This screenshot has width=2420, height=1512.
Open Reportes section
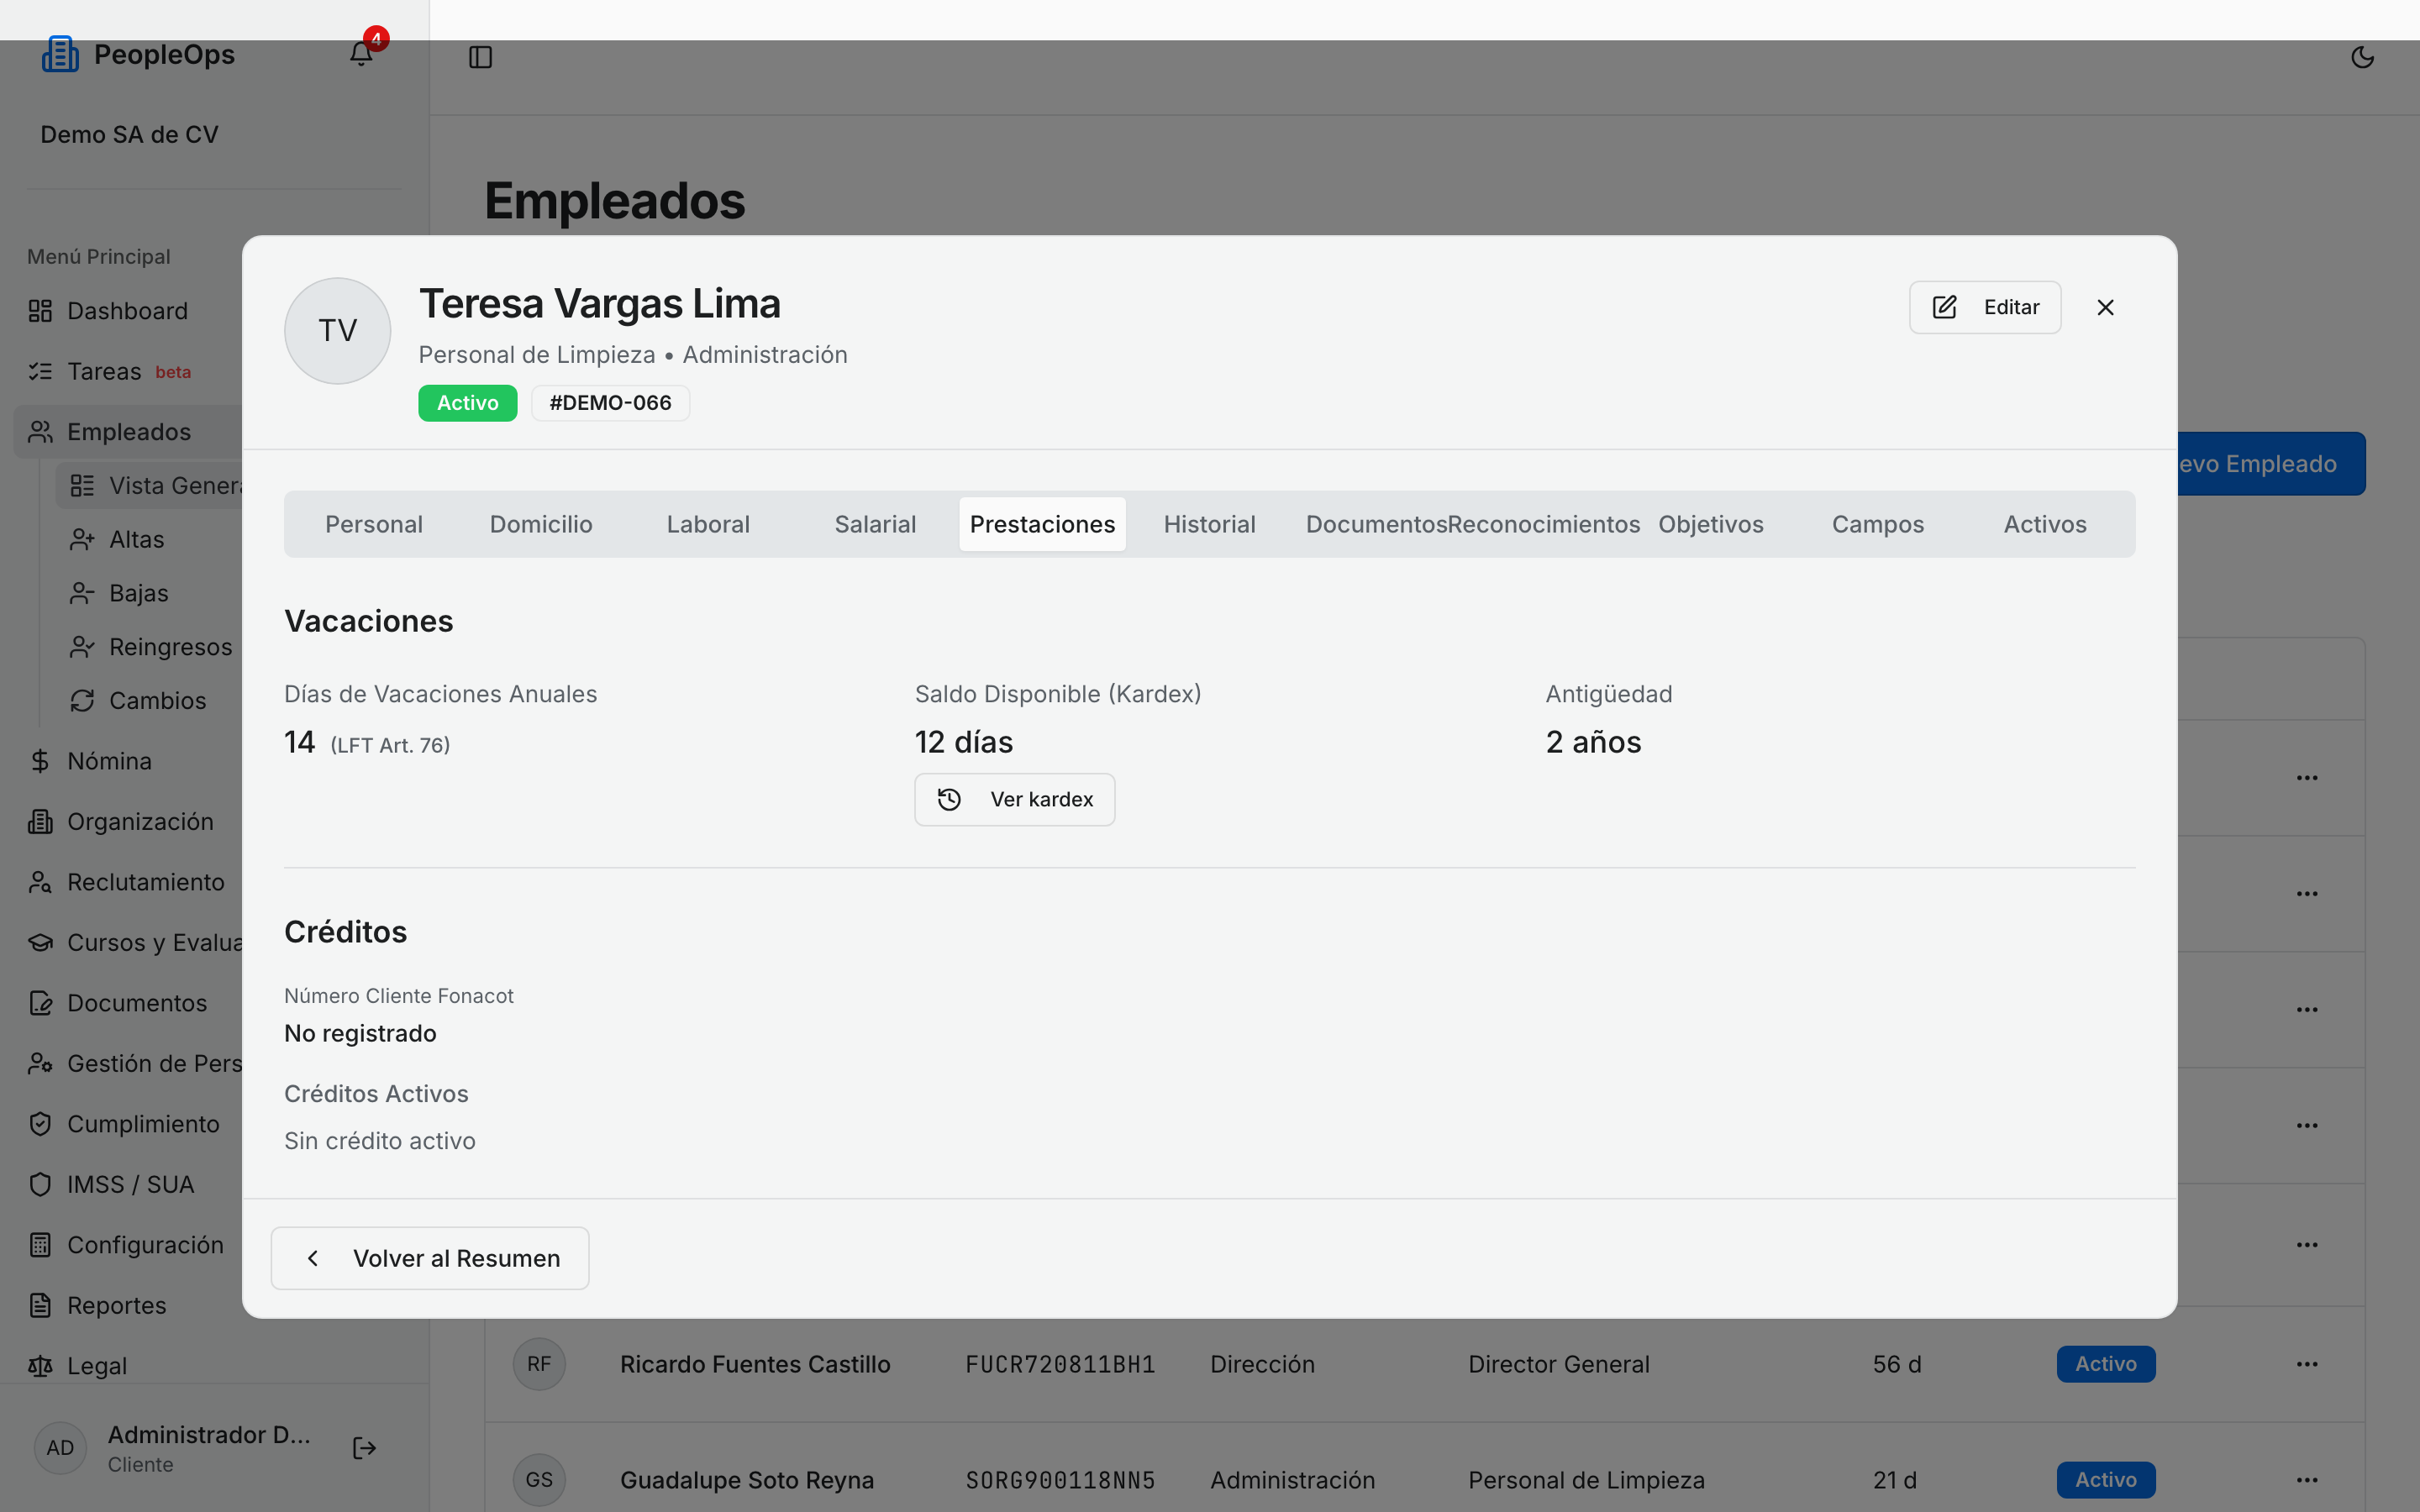[127, 1306]
